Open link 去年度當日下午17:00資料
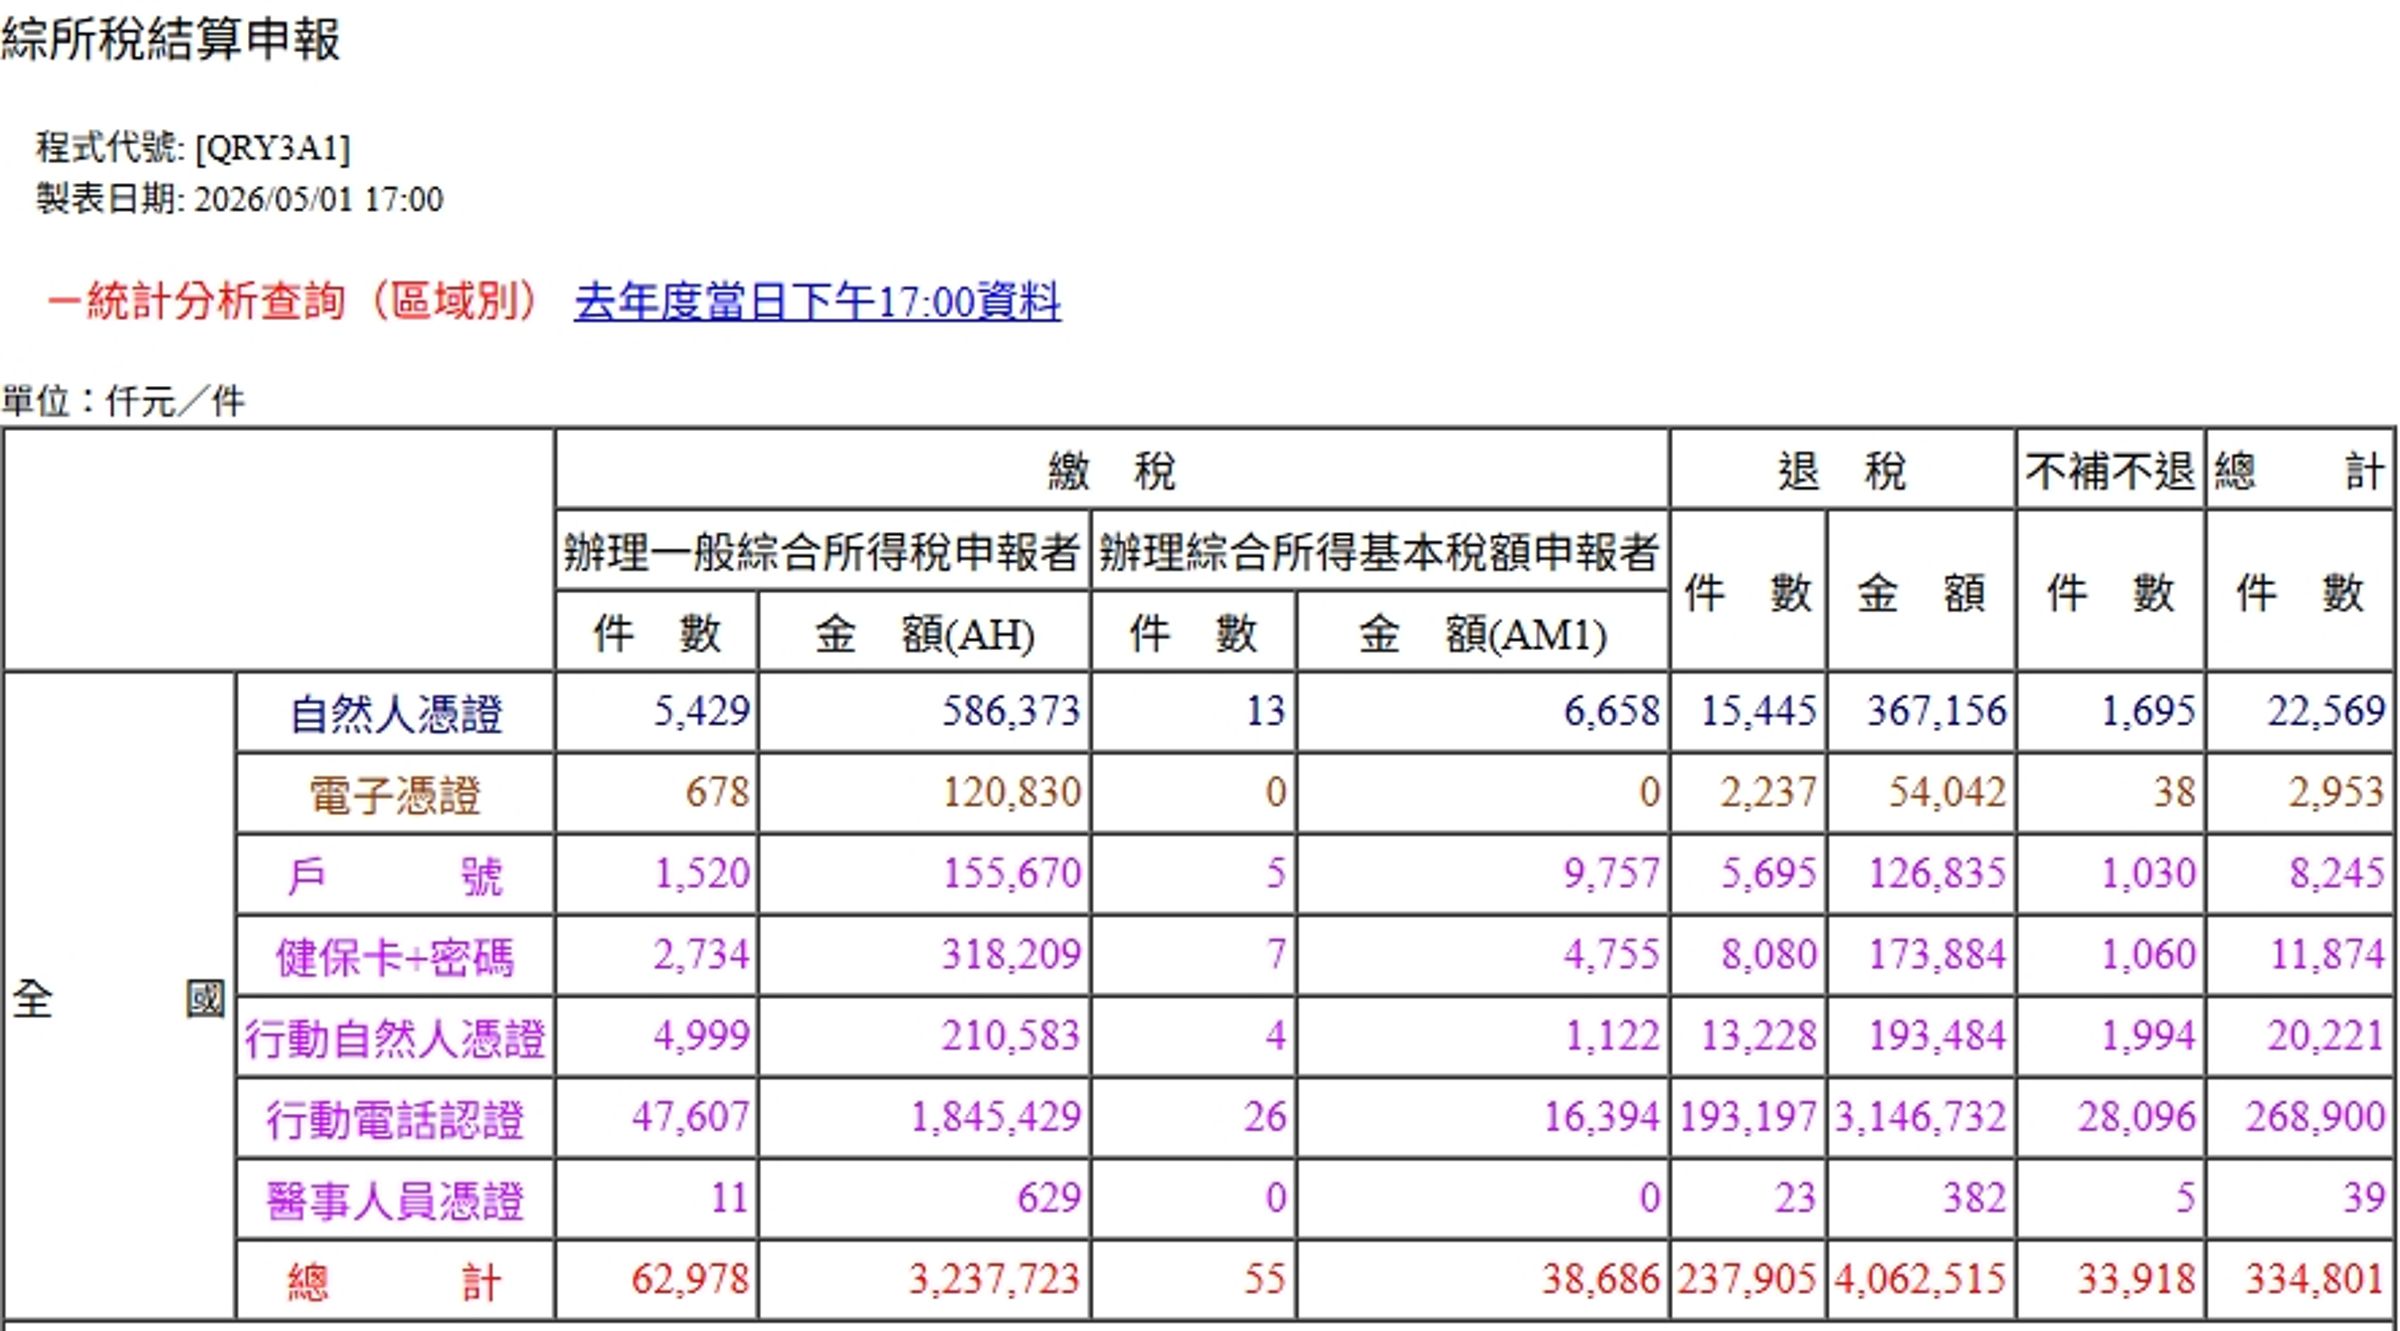Screen dimensions: 2400x1331 point(817,302)
